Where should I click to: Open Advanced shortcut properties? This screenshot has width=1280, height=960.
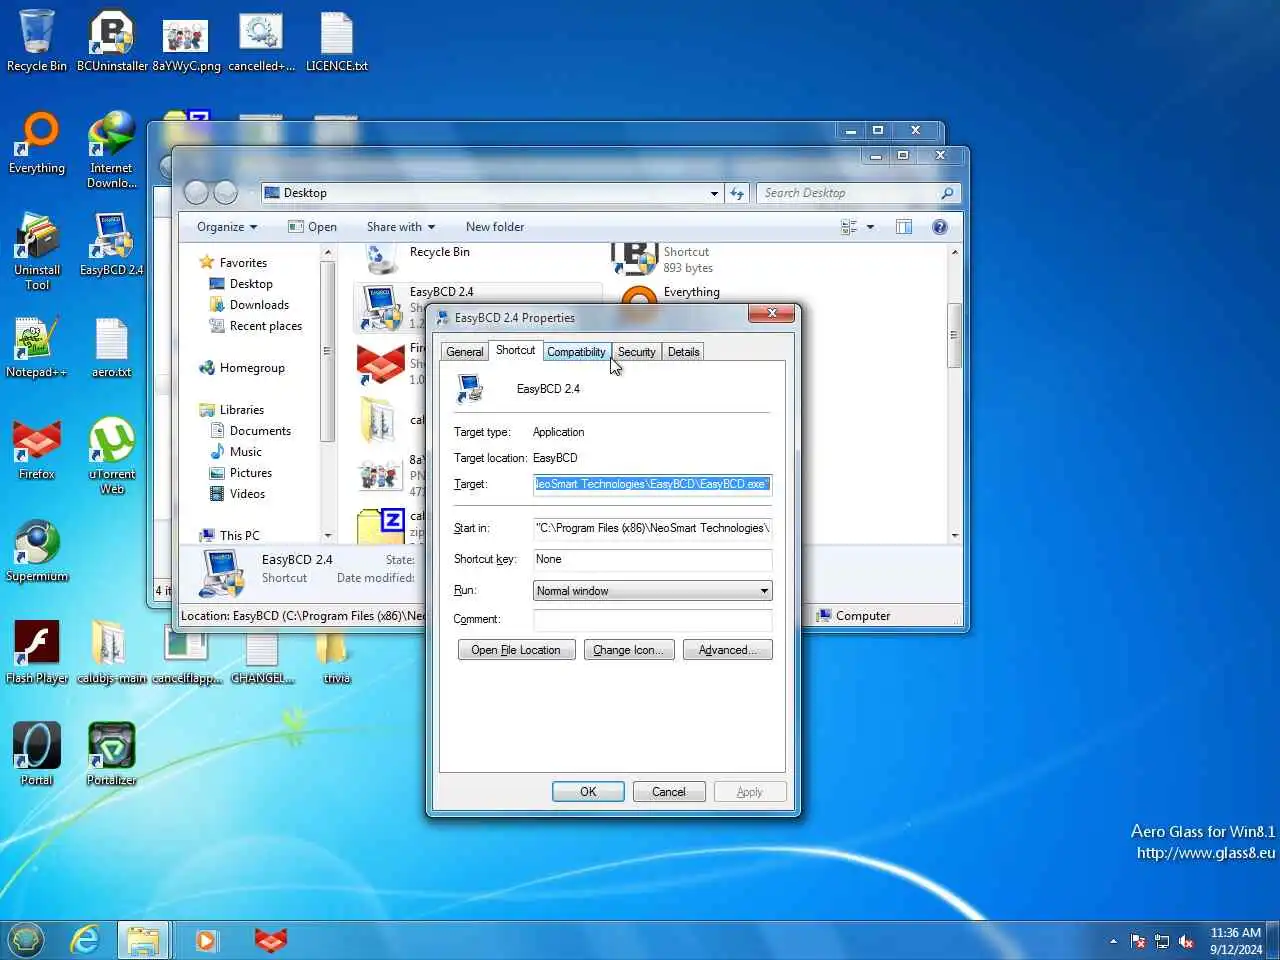coord(727,650)
